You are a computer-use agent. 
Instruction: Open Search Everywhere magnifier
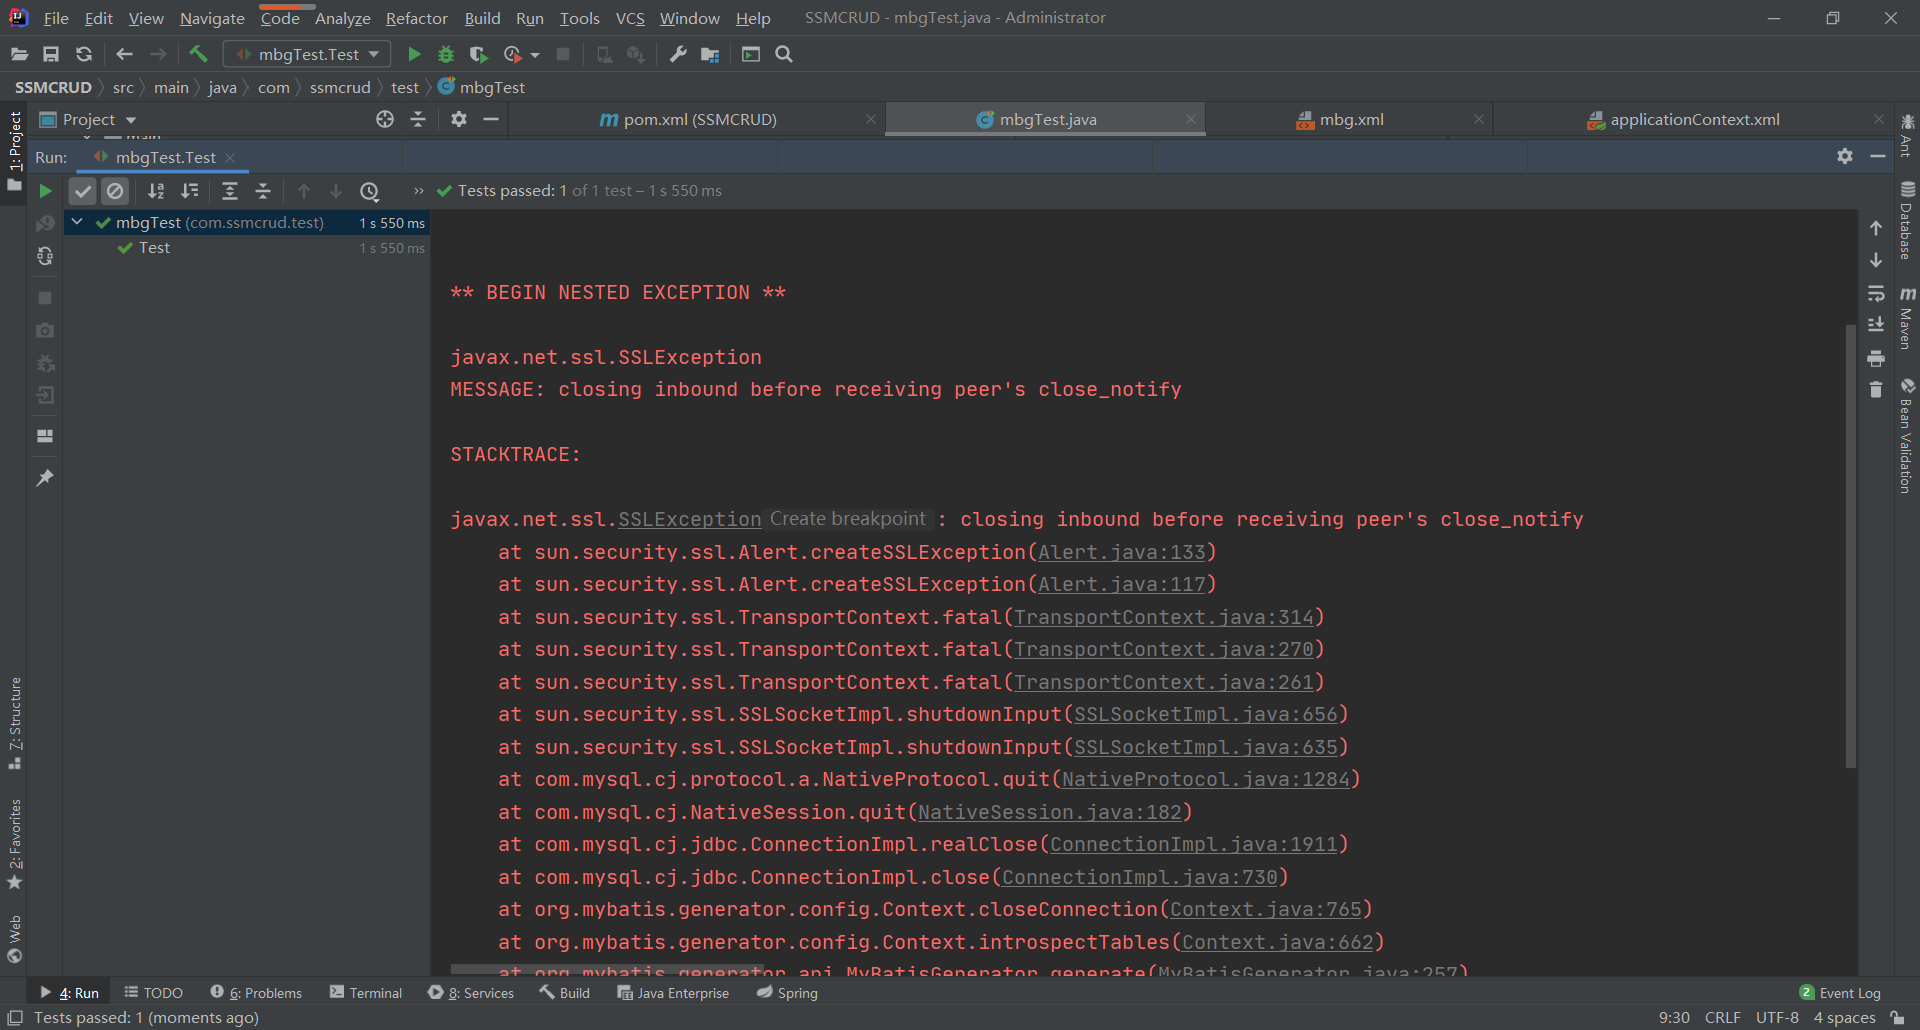(x=785, y=54)
